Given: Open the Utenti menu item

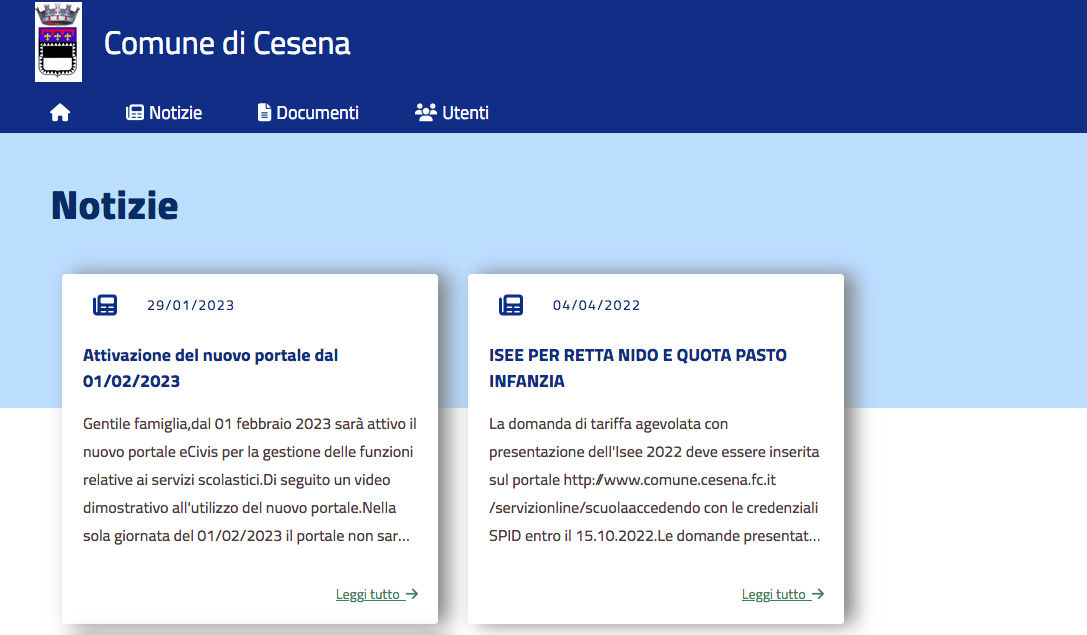Looking at the screenshot, I should click(465, 113).
